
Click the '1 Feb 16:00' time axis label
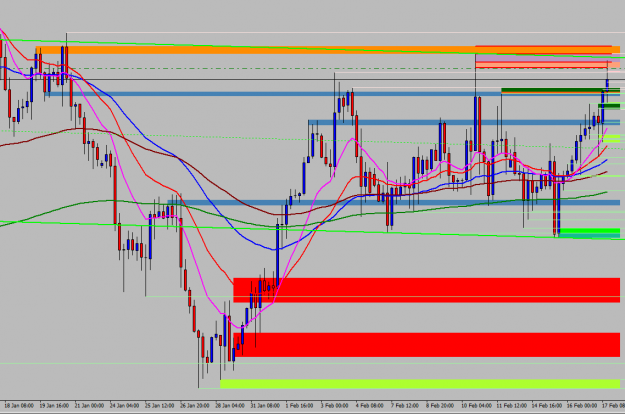click(299, 406)
